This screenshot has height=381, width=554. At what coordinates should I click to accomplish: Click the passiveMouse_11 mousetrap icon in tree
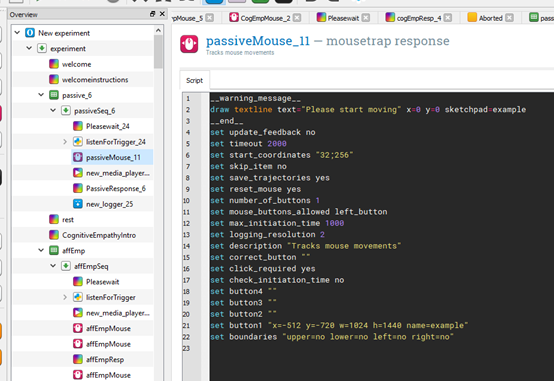(78, 157)
